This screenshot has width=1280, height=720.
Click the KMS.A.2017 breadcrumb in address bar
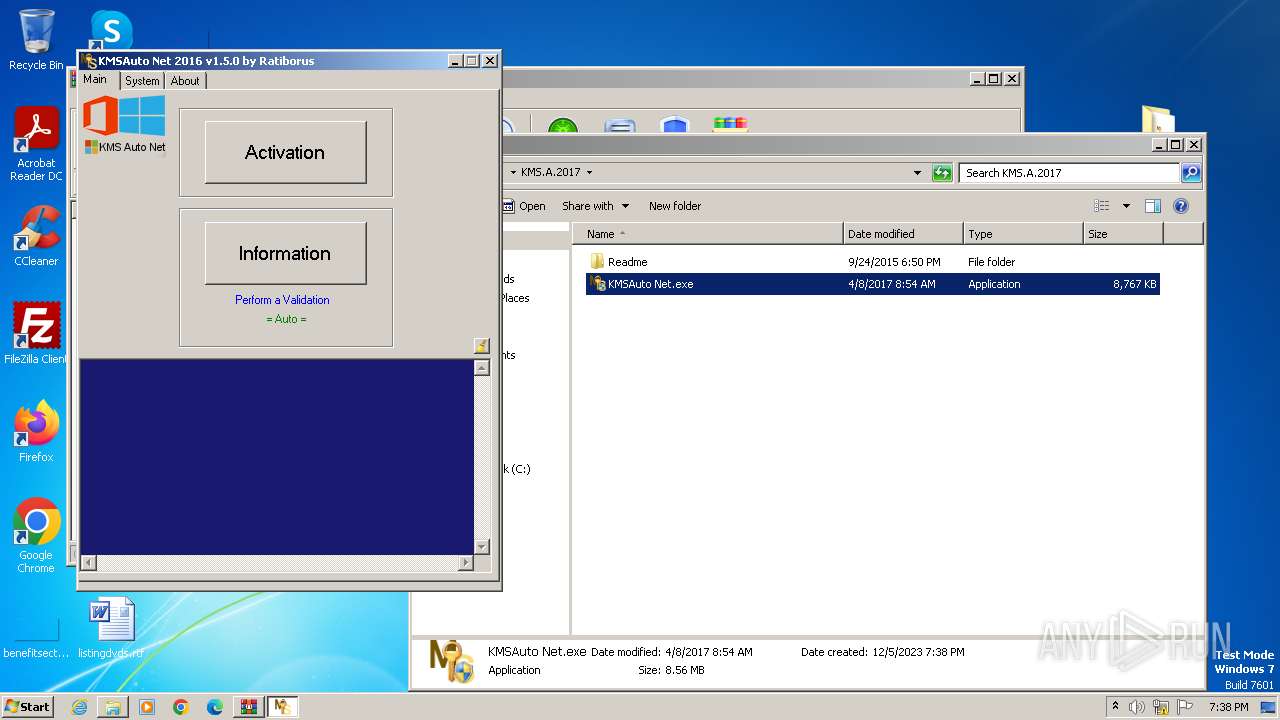[x=550, y=173]
